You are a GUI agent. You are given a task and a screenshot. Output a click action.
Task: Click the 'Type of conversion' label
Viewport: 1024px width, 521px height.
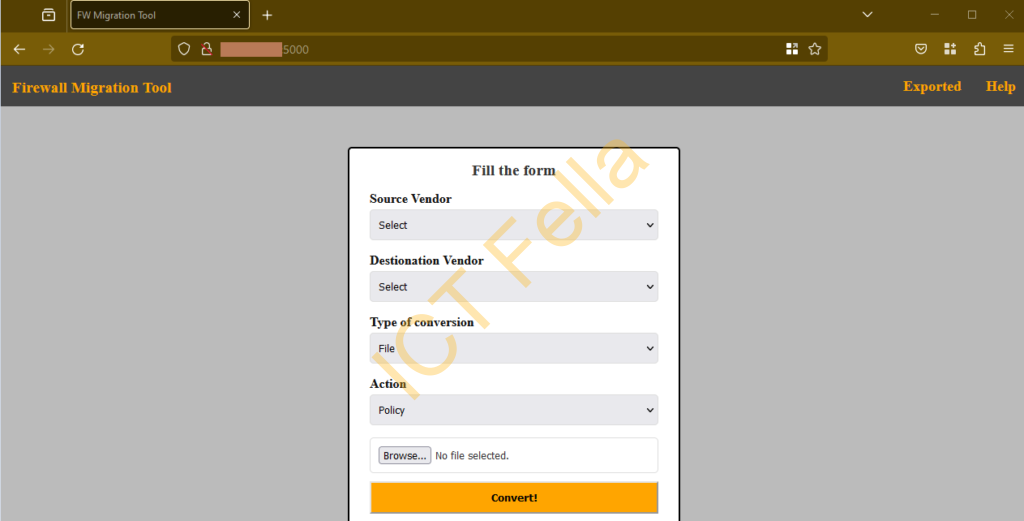(421, 322)
